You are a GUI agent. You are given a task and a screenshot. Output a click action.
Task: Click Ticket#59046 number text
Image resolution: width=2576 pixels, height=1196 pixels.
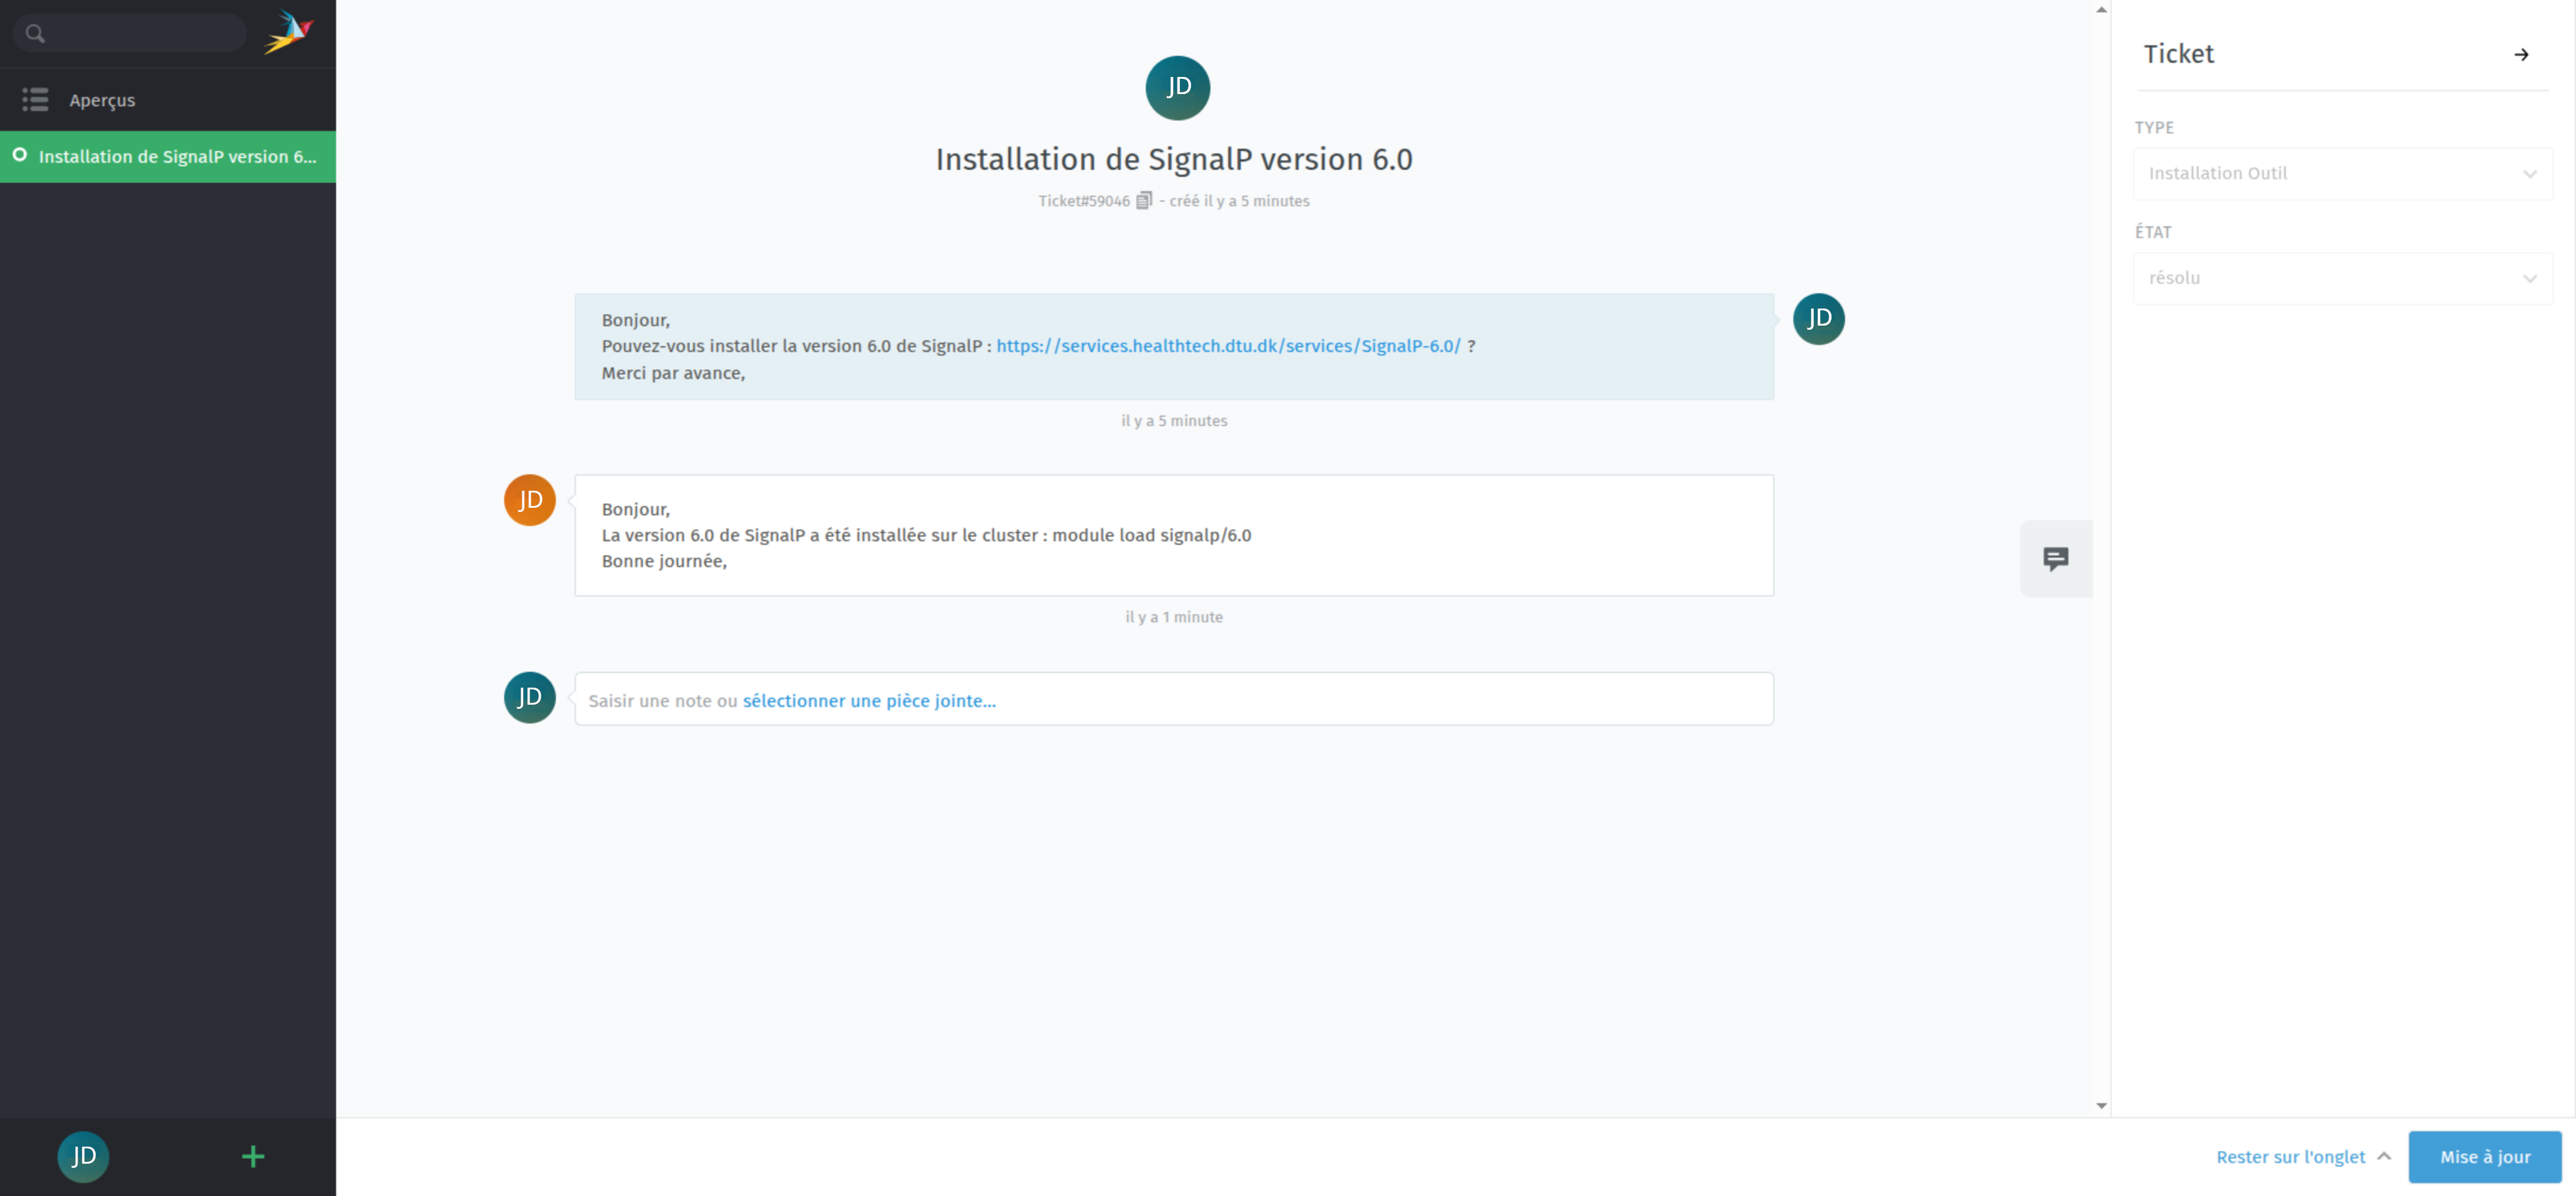[x=1084, y=201]
